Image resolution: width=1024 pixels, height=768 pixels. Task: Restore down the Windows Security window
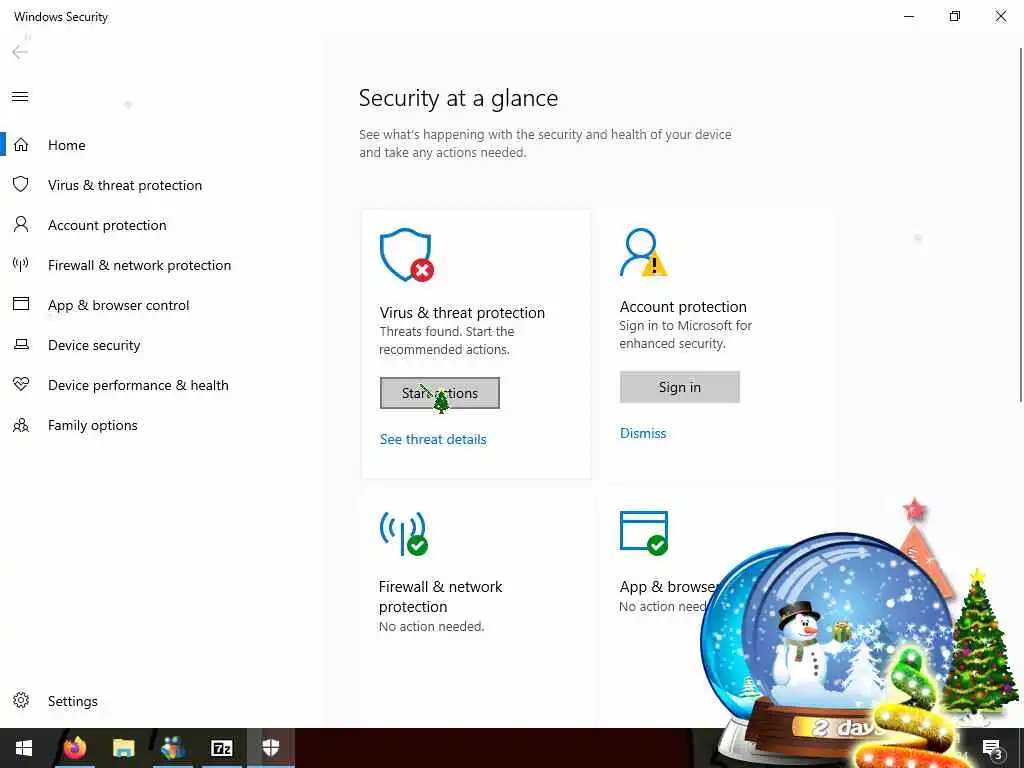(x=955, y=16)
